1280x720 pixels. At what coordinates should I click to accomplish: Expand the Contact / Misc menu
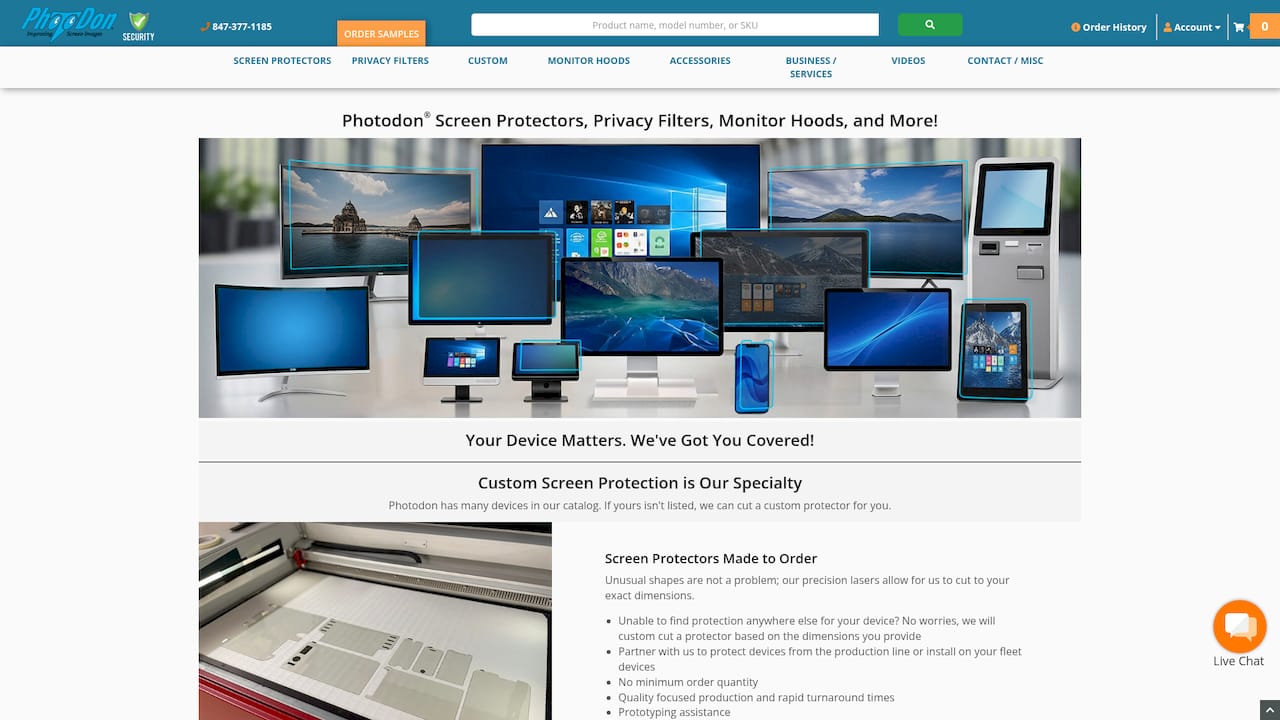(x=1005, y=61)
